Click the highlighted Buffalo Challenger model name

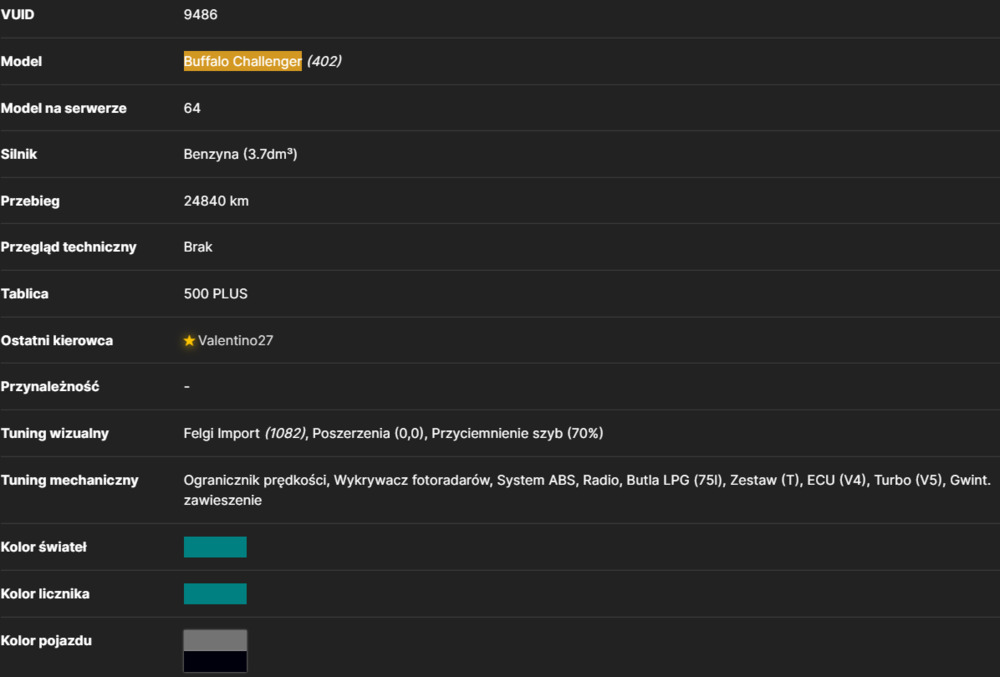pyautogui.click(x=242, y=61)
